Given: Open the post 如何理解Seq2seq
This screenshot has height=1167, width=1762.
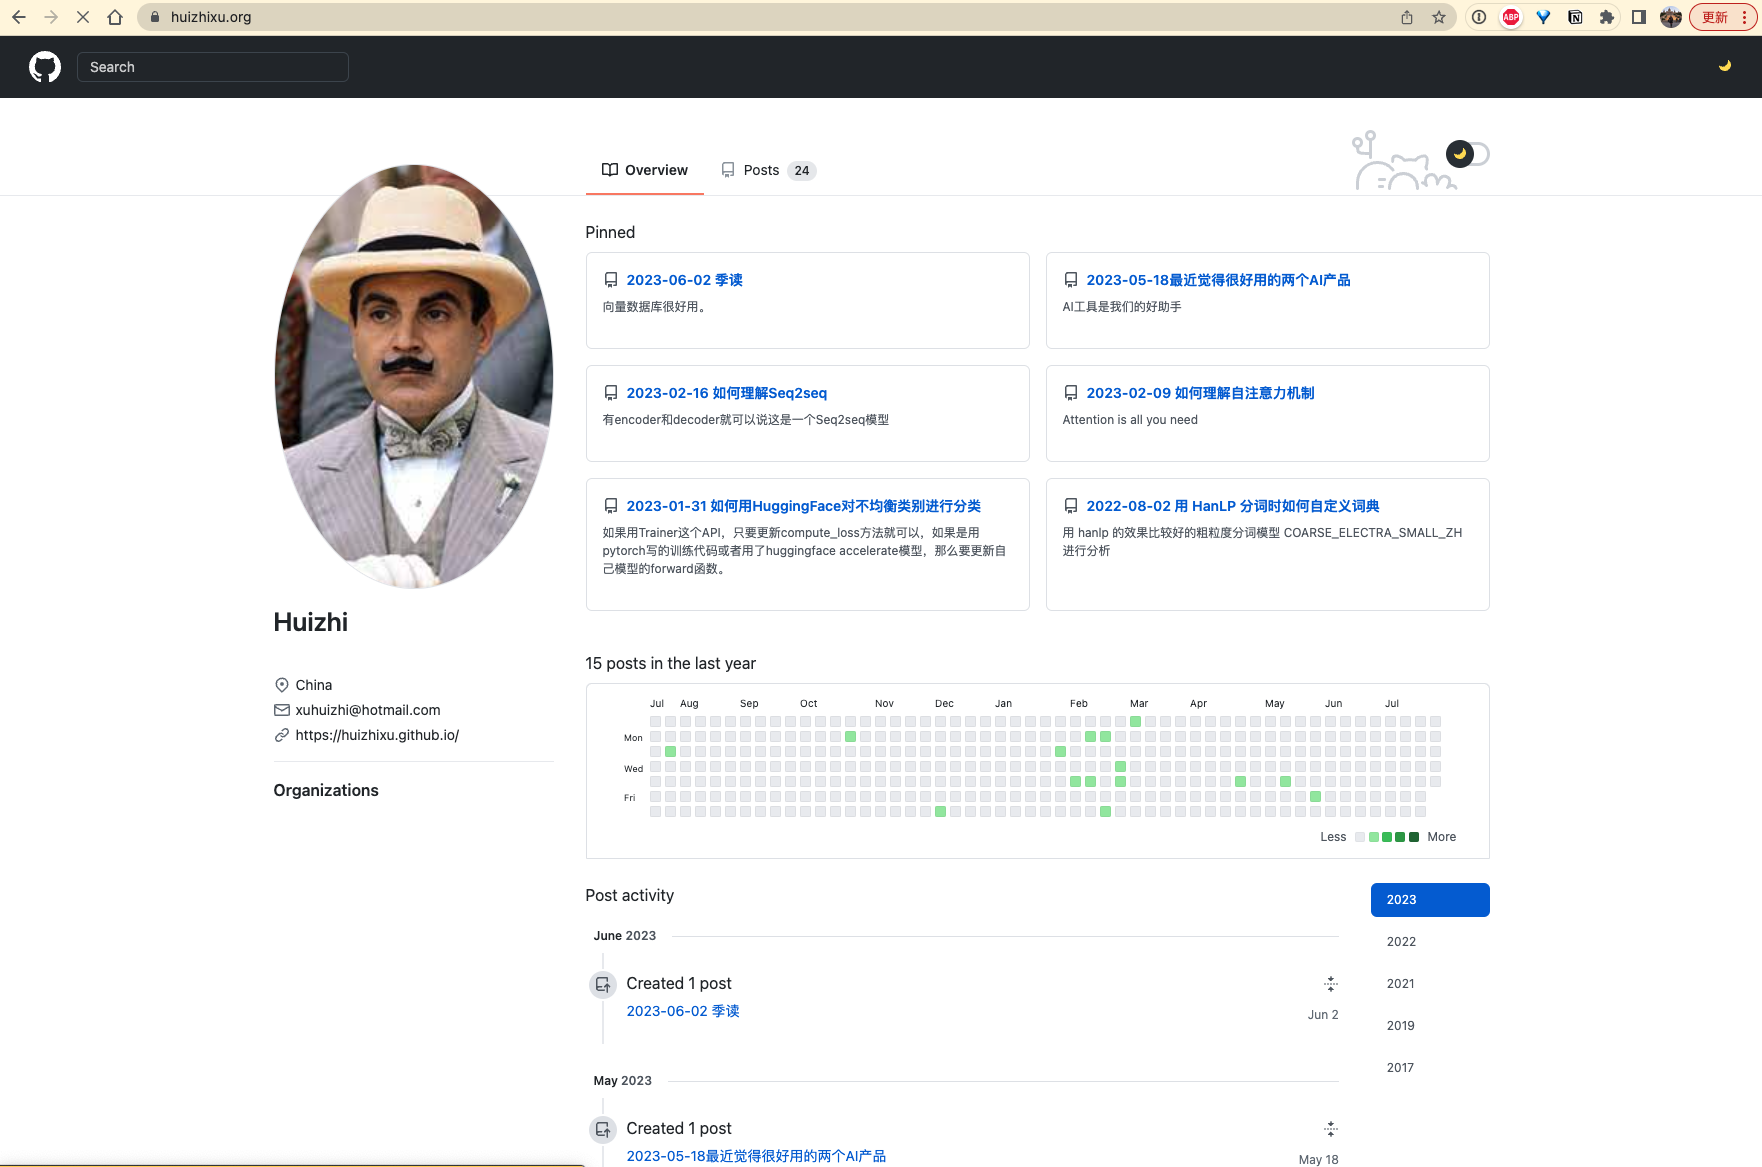Looking at the screenshot, I should coord(727,393).
